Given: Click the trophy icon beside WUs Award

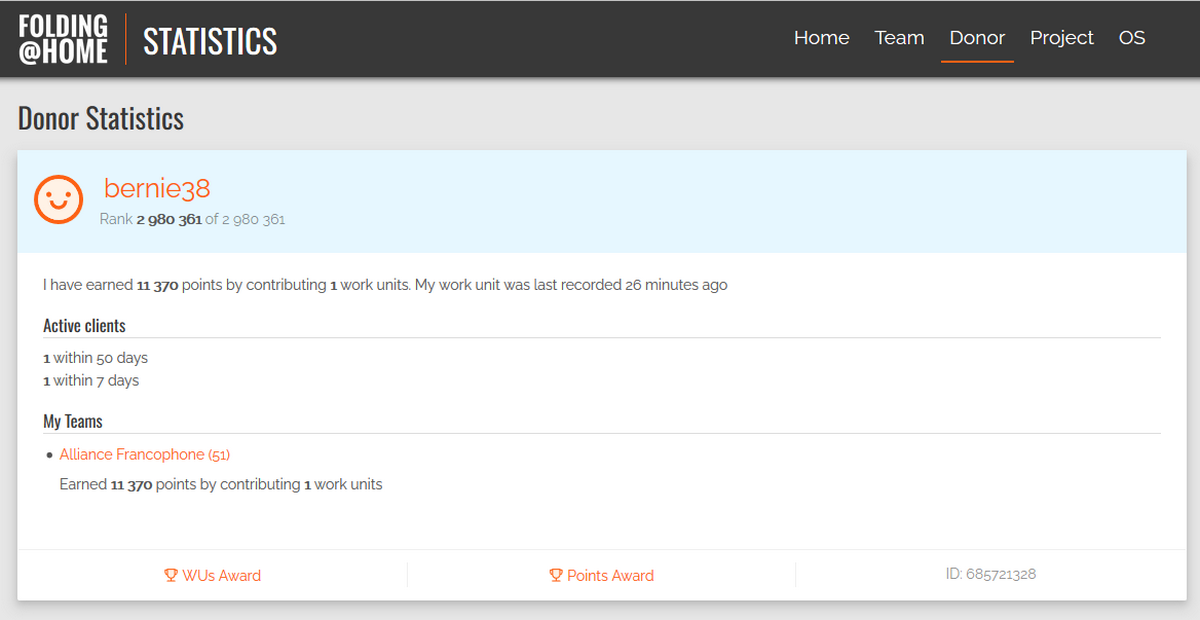Looking at the screenshot, I should [171, 575].
